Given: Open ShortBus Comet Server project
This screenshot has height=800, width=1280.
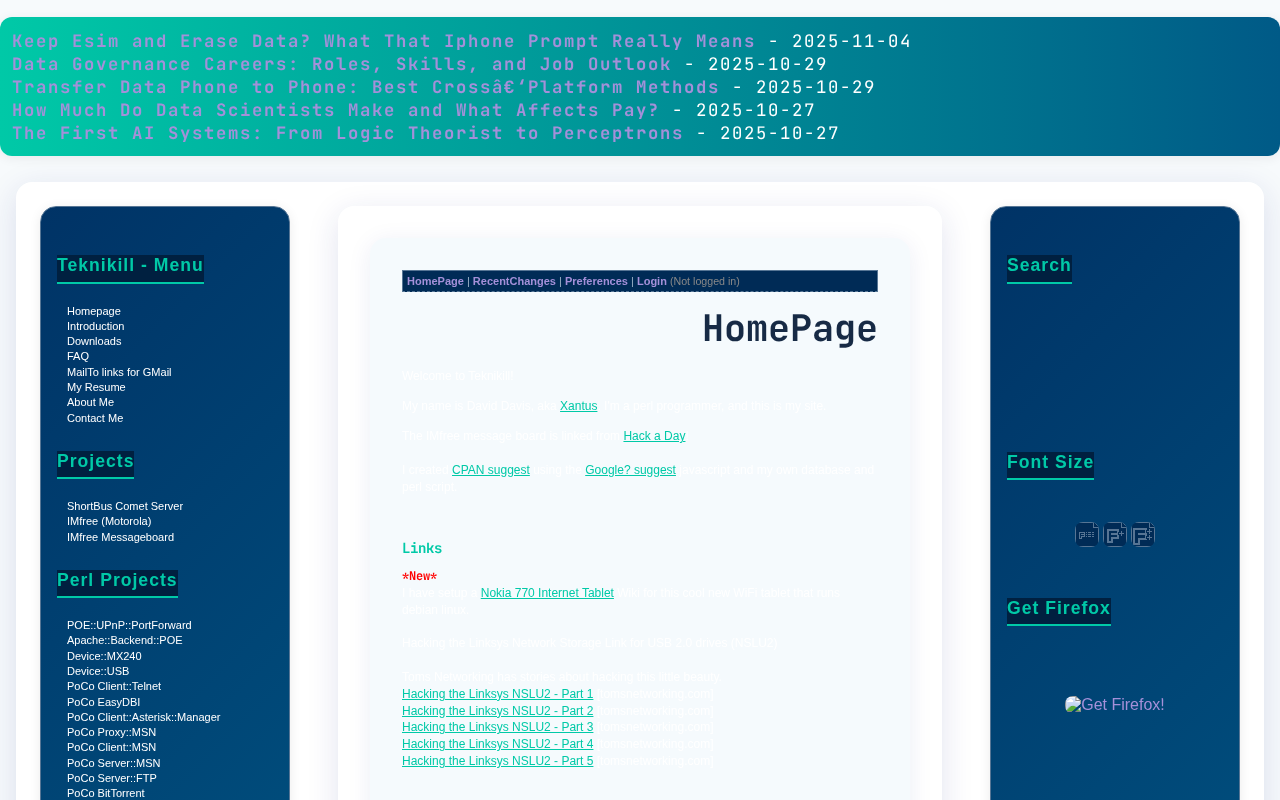Looking at the screenshot, I should click(125, 506).
